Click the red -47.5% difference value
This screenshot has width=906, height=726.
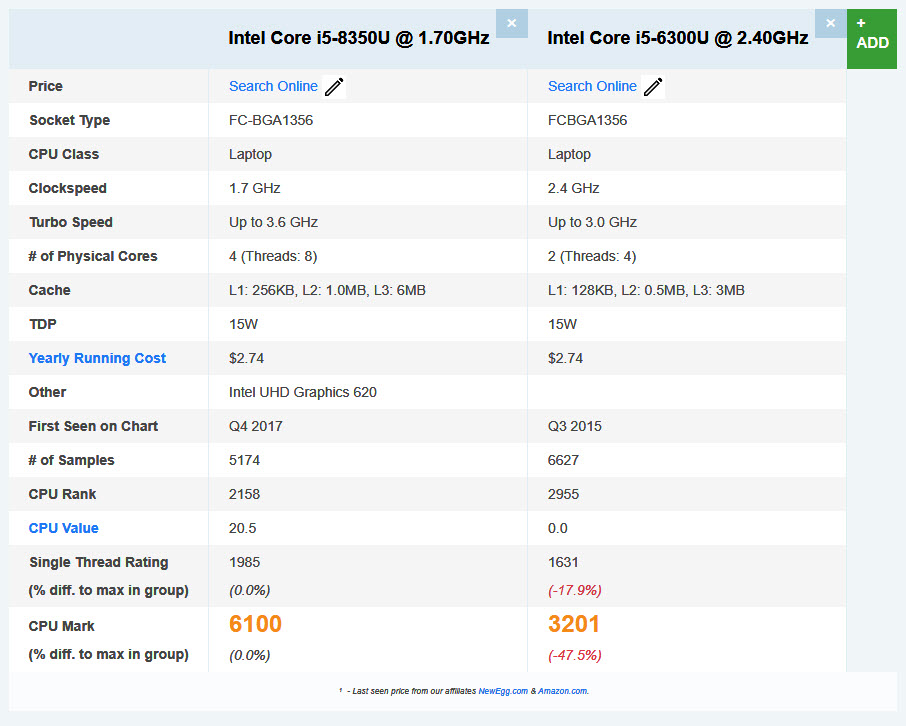click(574, 655)
